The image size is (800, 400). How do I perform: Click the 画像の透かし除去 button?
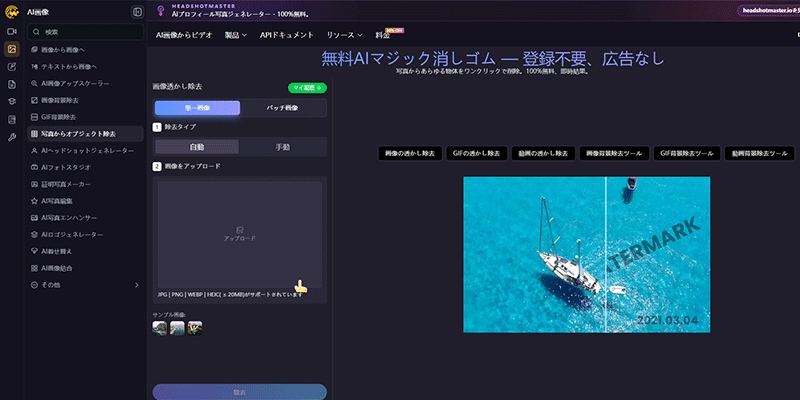tap(410, 153)
